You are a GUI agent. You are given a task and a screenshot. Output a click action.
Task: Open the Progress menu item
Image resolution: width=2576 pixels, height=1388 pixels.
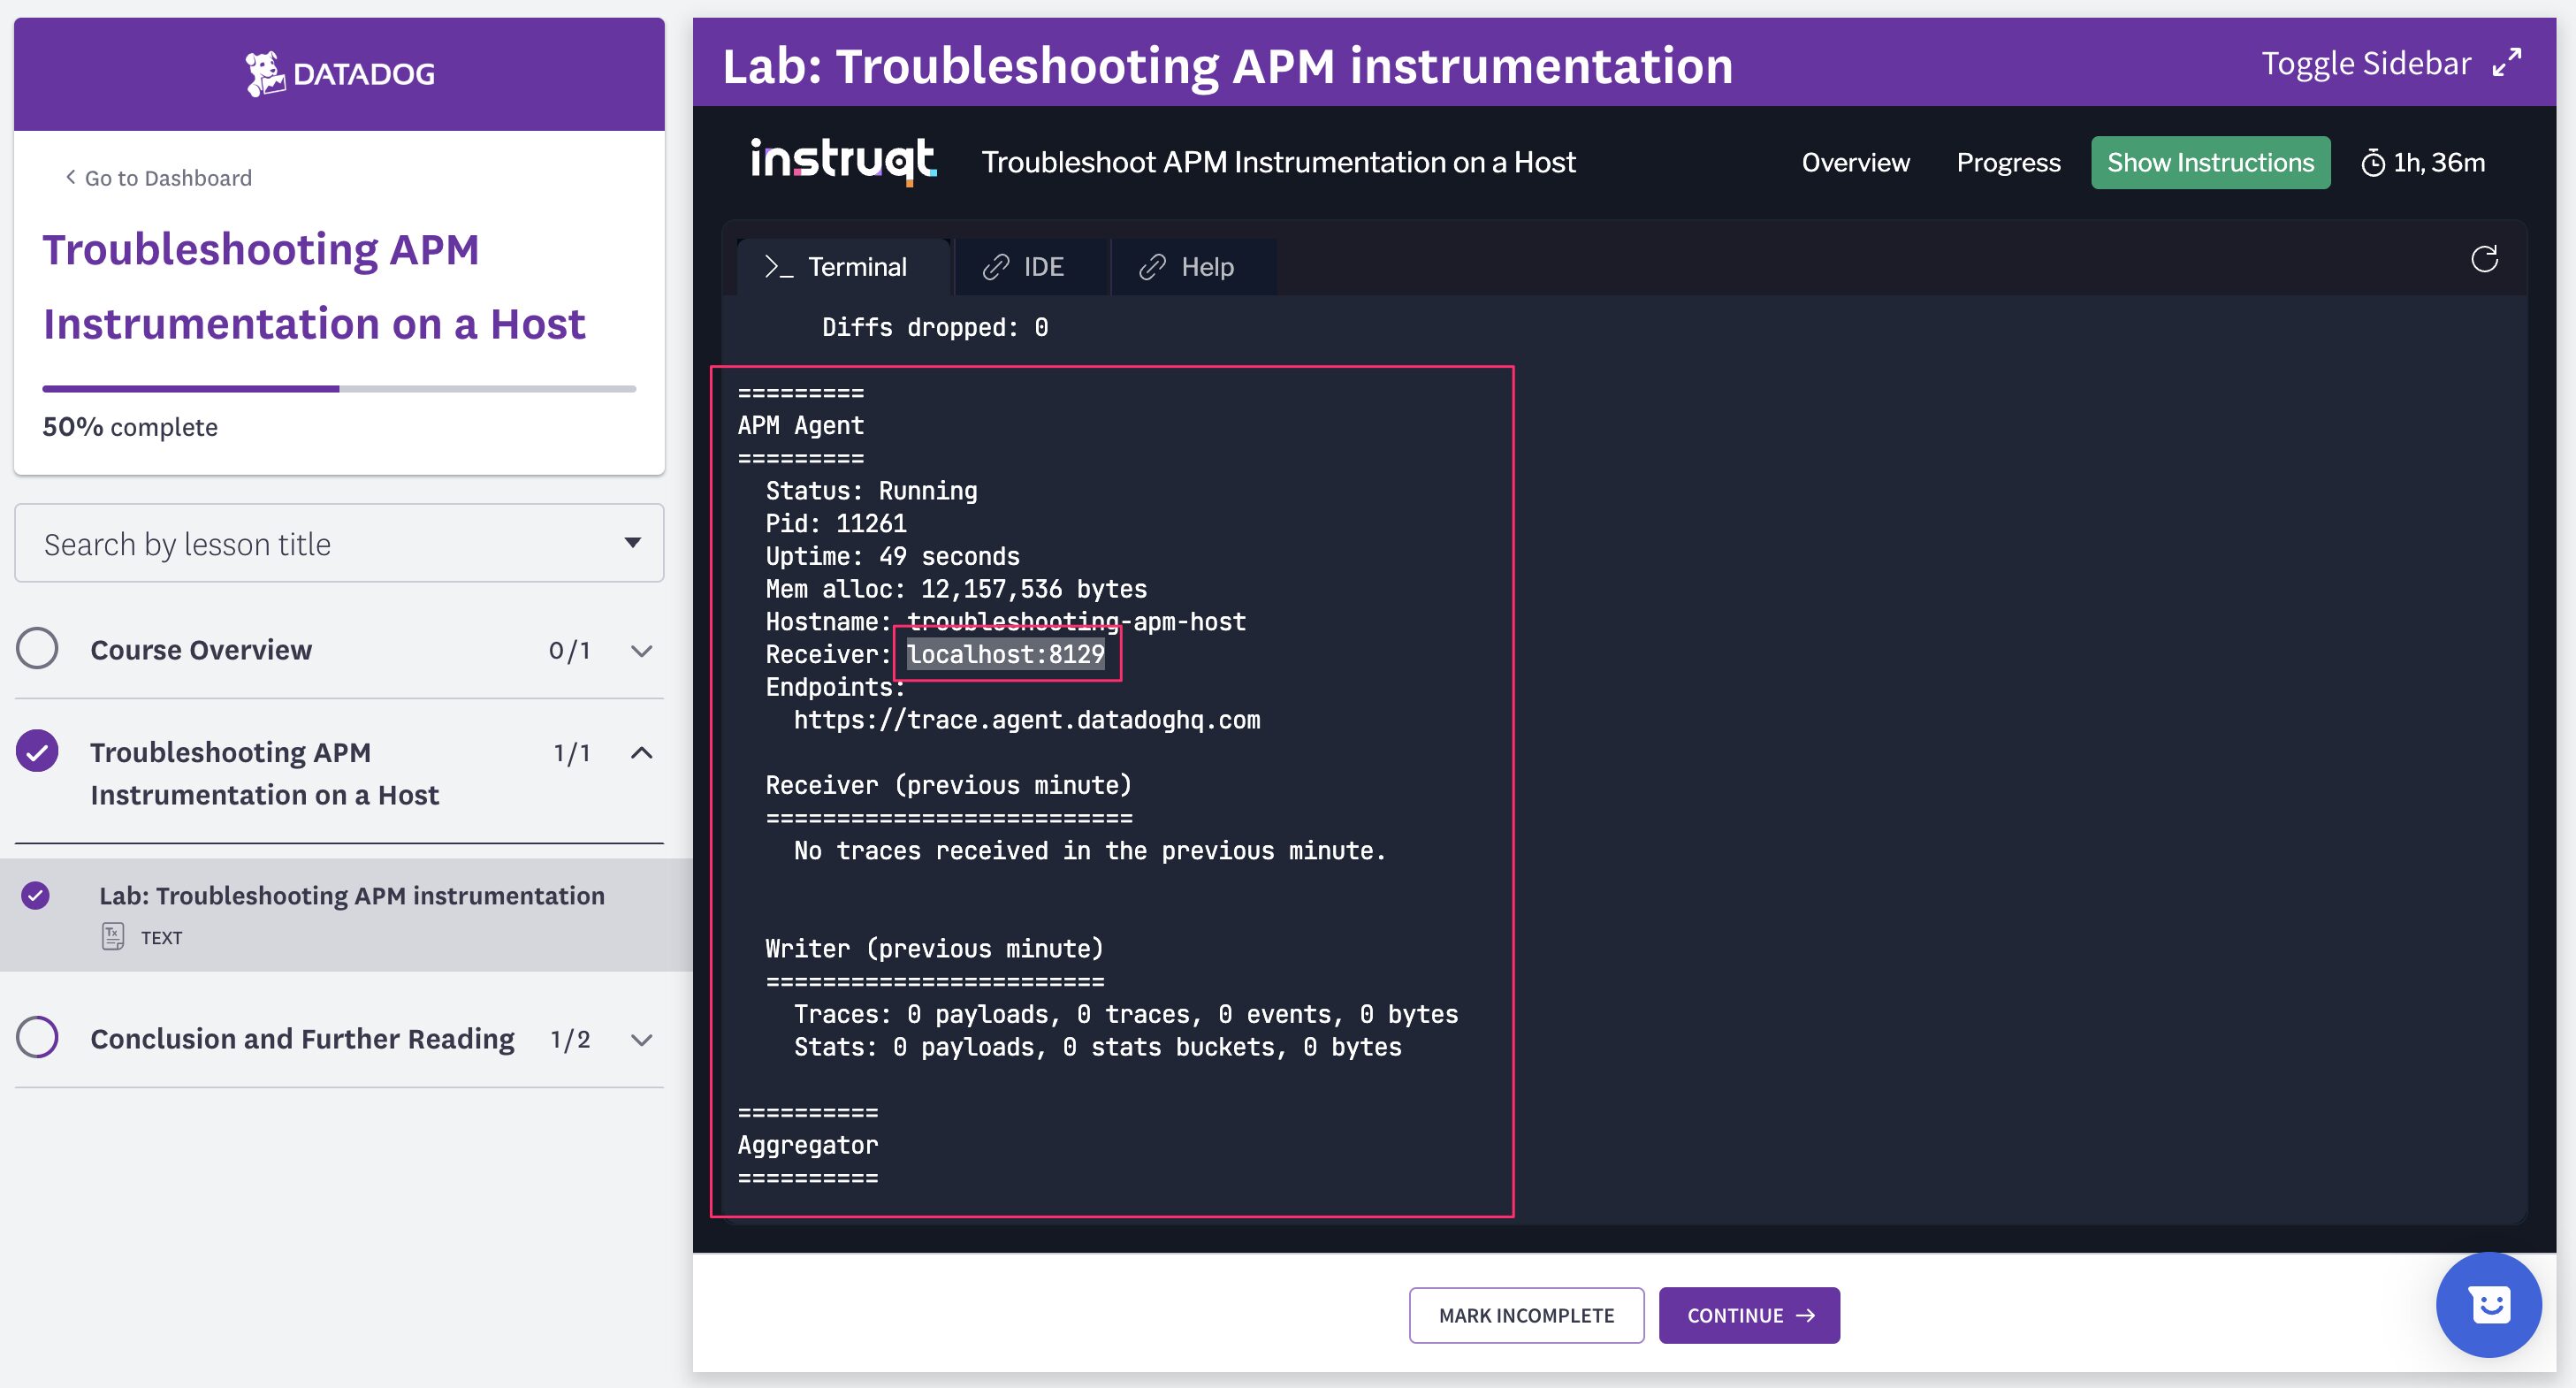point(2008,162)
